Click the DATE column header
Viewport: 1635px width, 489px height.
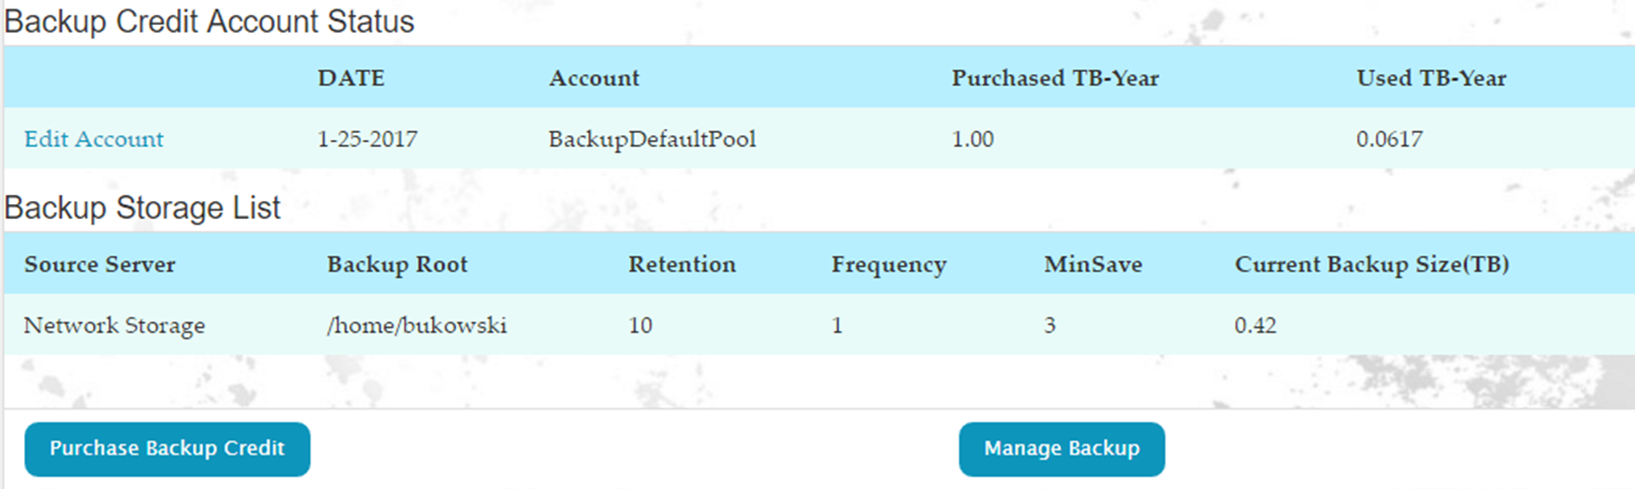[x=351, y=78]
